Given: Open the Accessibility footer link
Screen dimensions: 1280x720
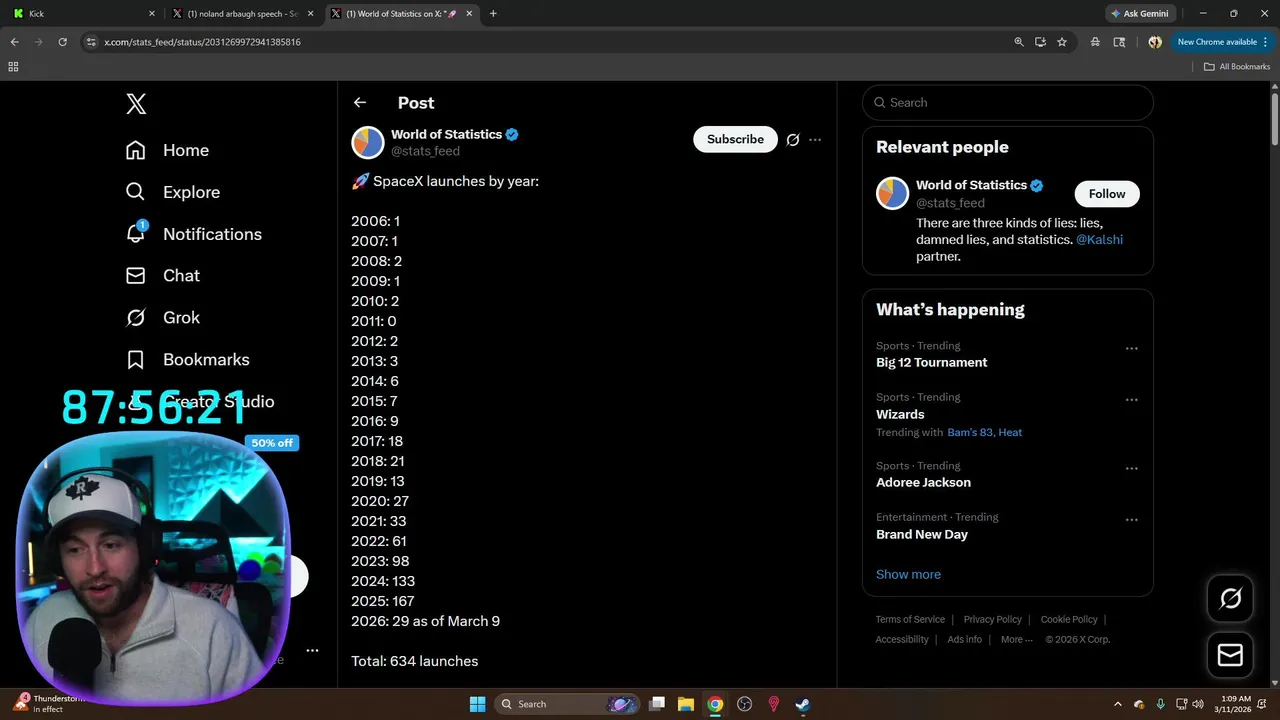Looking at the screenshot, I should tap(902, 639).
